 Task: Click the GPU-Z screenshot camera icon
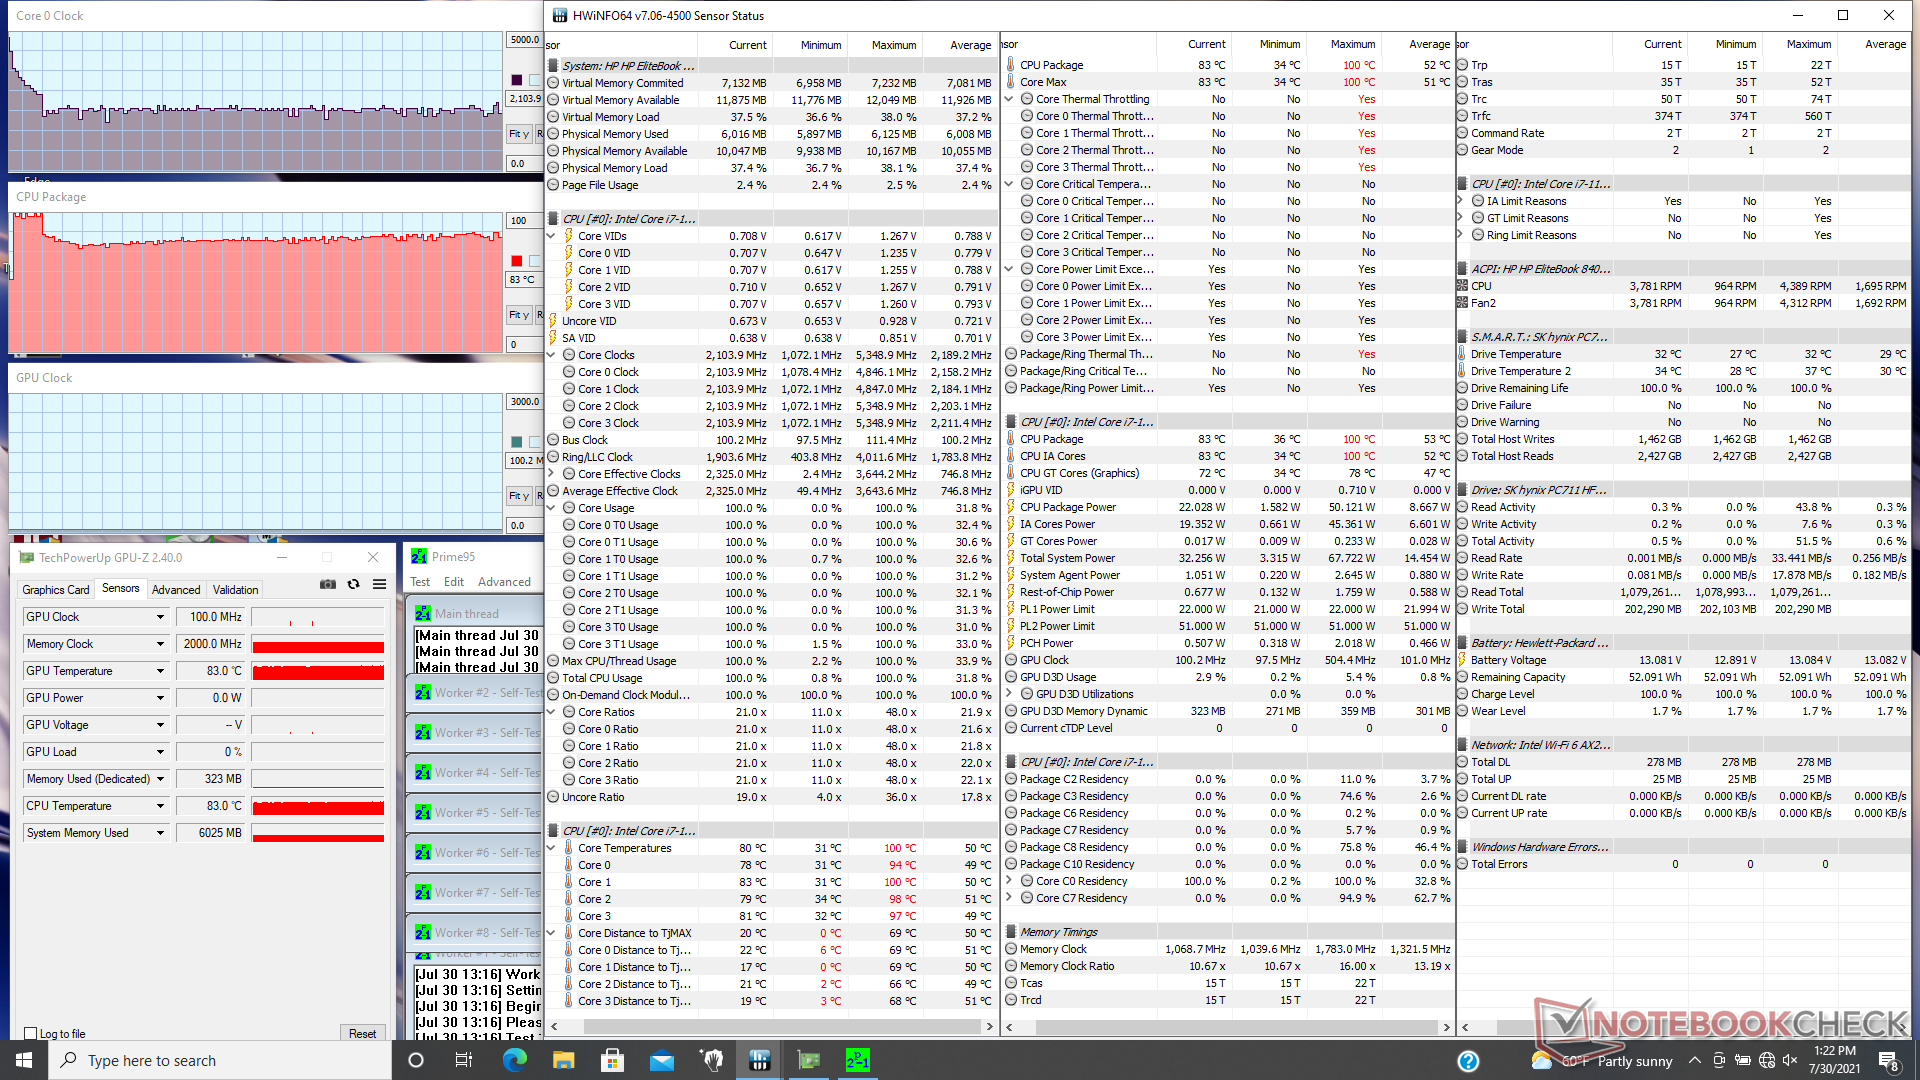(327, 585)
